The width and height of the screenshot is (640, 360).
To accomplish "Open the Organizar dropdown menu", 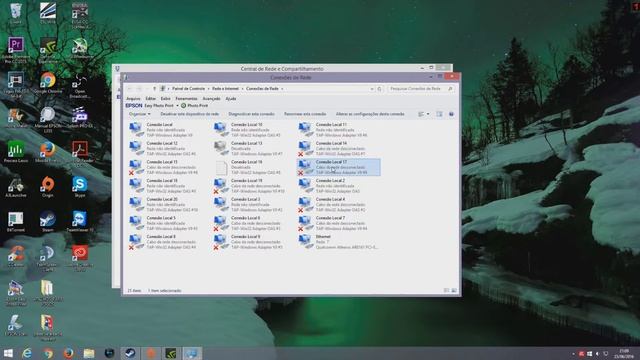I will [140, 114].
